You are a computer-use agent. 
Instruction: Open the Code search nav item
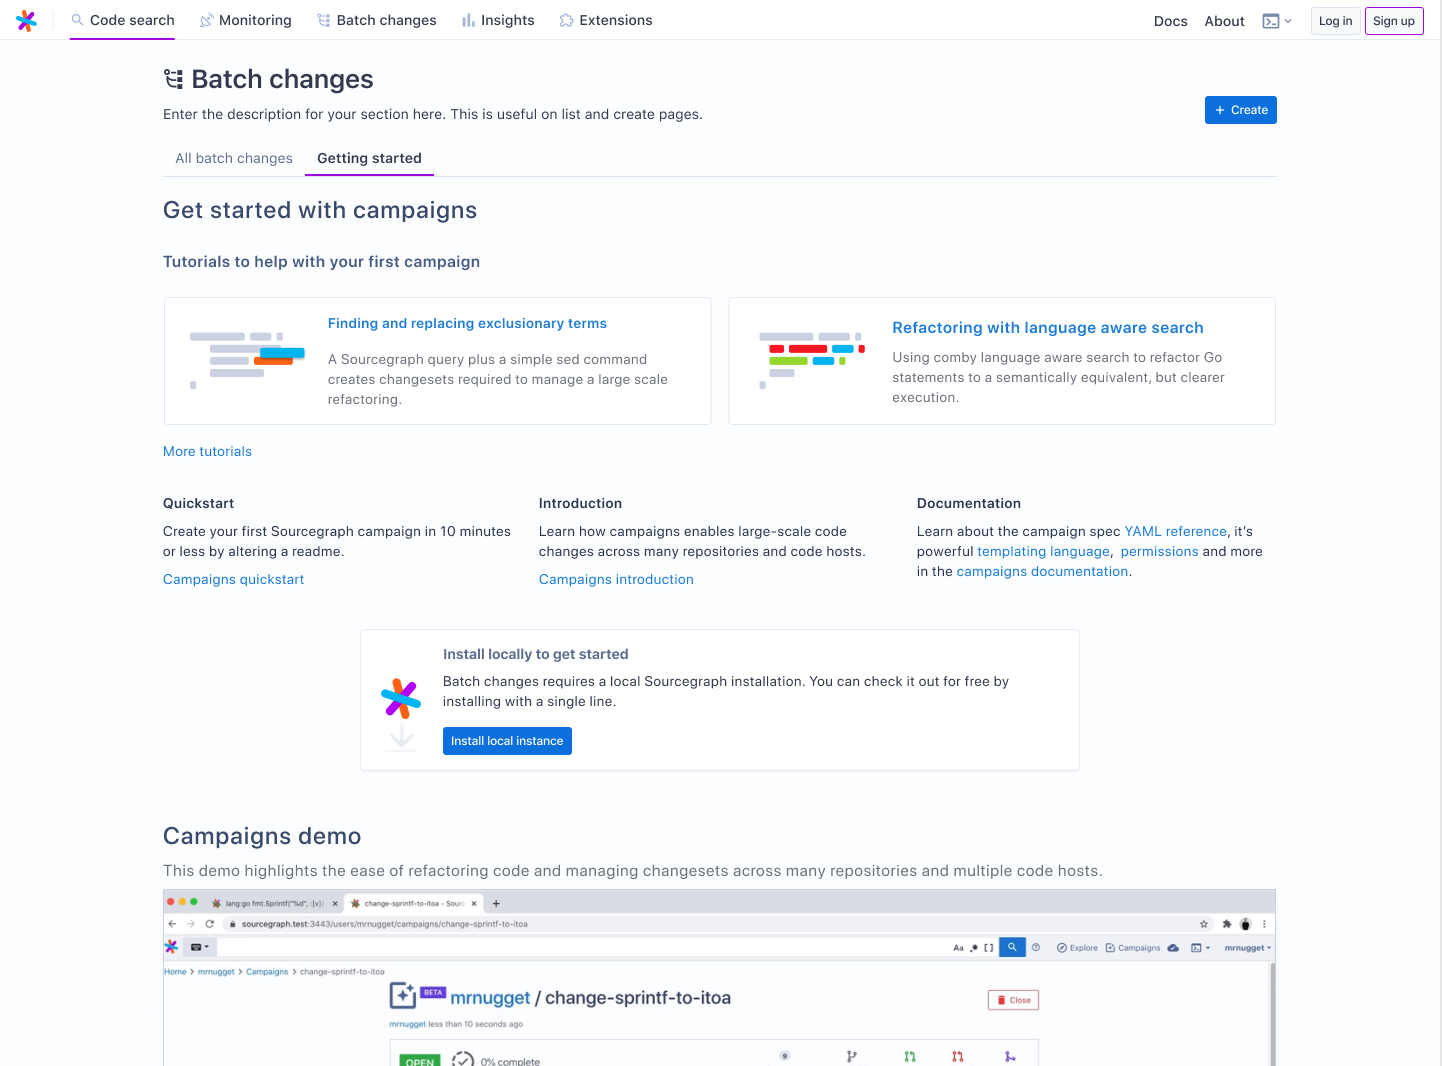tap(122, 20)
